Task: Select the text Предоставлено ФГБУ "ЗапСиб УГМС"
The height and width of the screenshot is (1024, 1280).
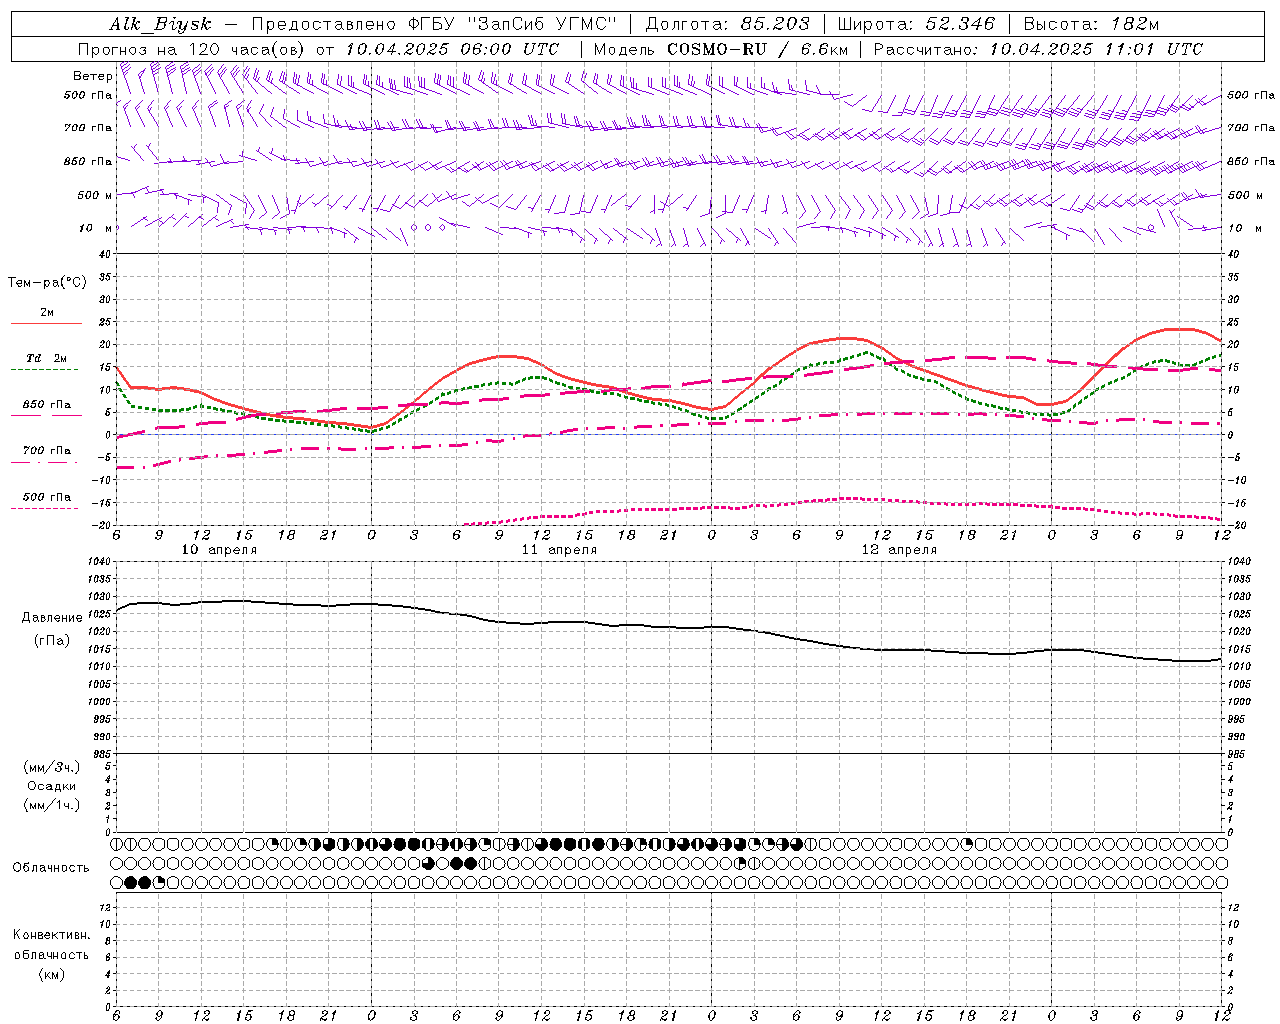Action: tap(435, 24)
